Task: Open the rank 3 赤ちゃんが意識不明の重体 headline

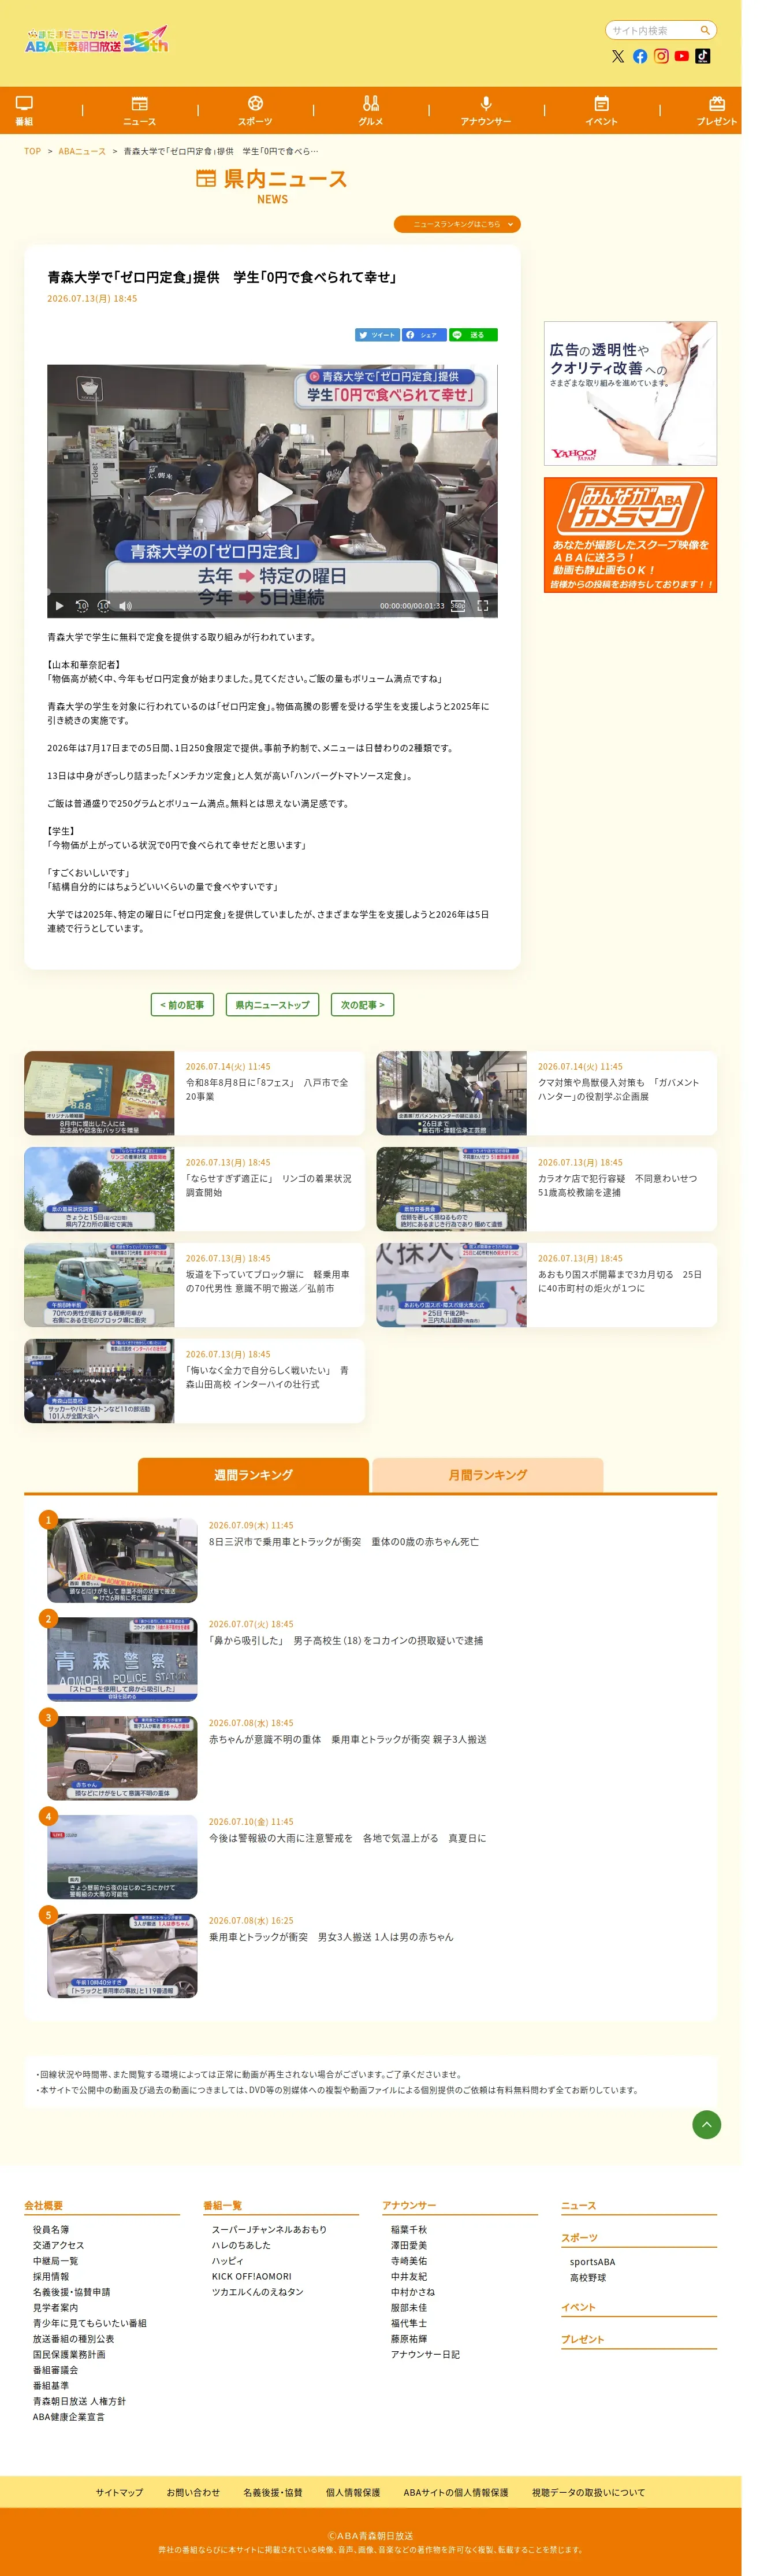Action: pos(348,1740)
